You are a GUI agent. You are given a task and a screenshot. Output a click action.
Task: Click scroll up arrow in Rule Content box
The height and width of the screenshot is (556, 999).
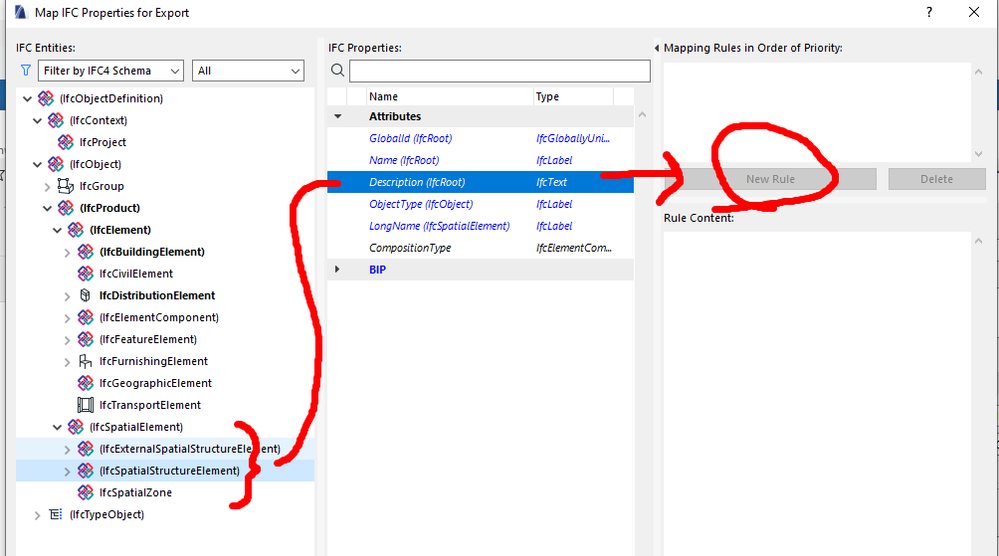pyautogui.click(x=979, y=241)
